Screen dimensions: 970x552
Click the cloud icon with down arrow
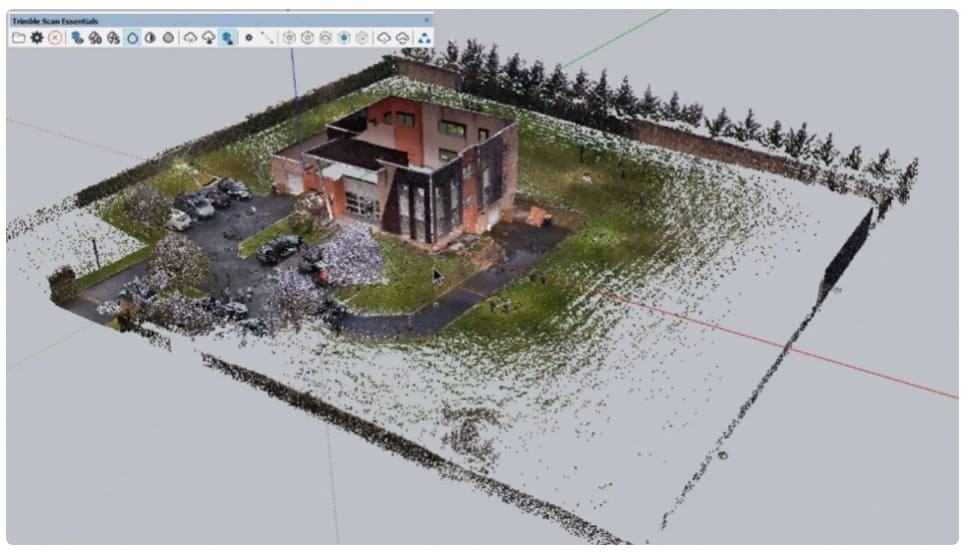[x=208, y=38]
